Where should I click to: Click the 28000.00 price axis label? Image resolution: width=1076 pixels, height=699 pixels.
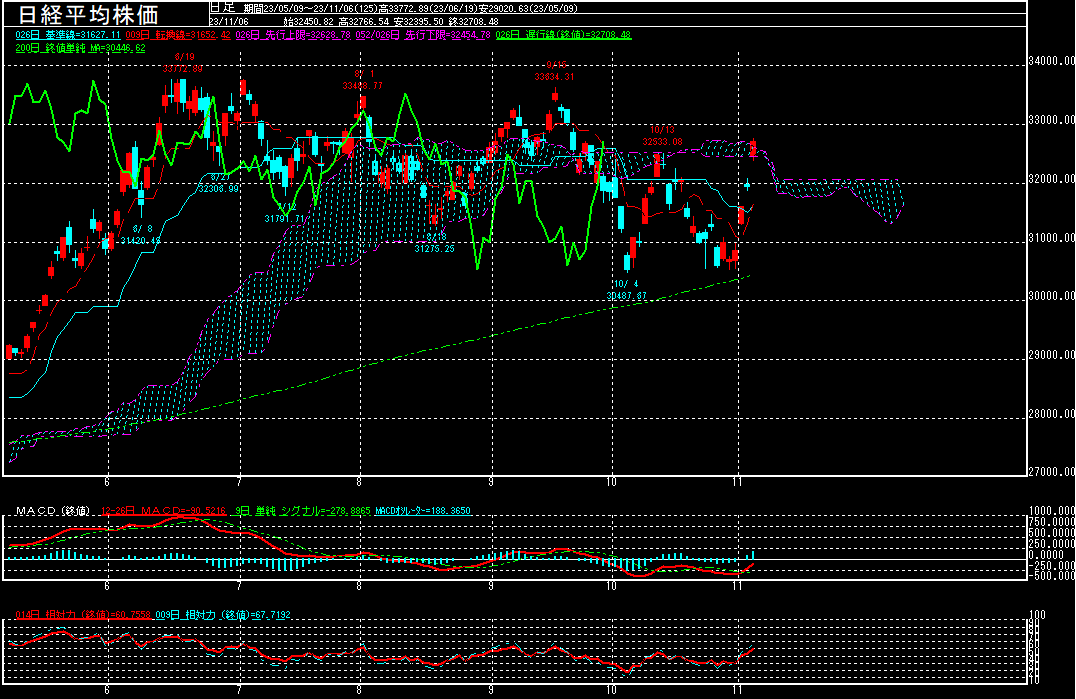(1051, 414)
